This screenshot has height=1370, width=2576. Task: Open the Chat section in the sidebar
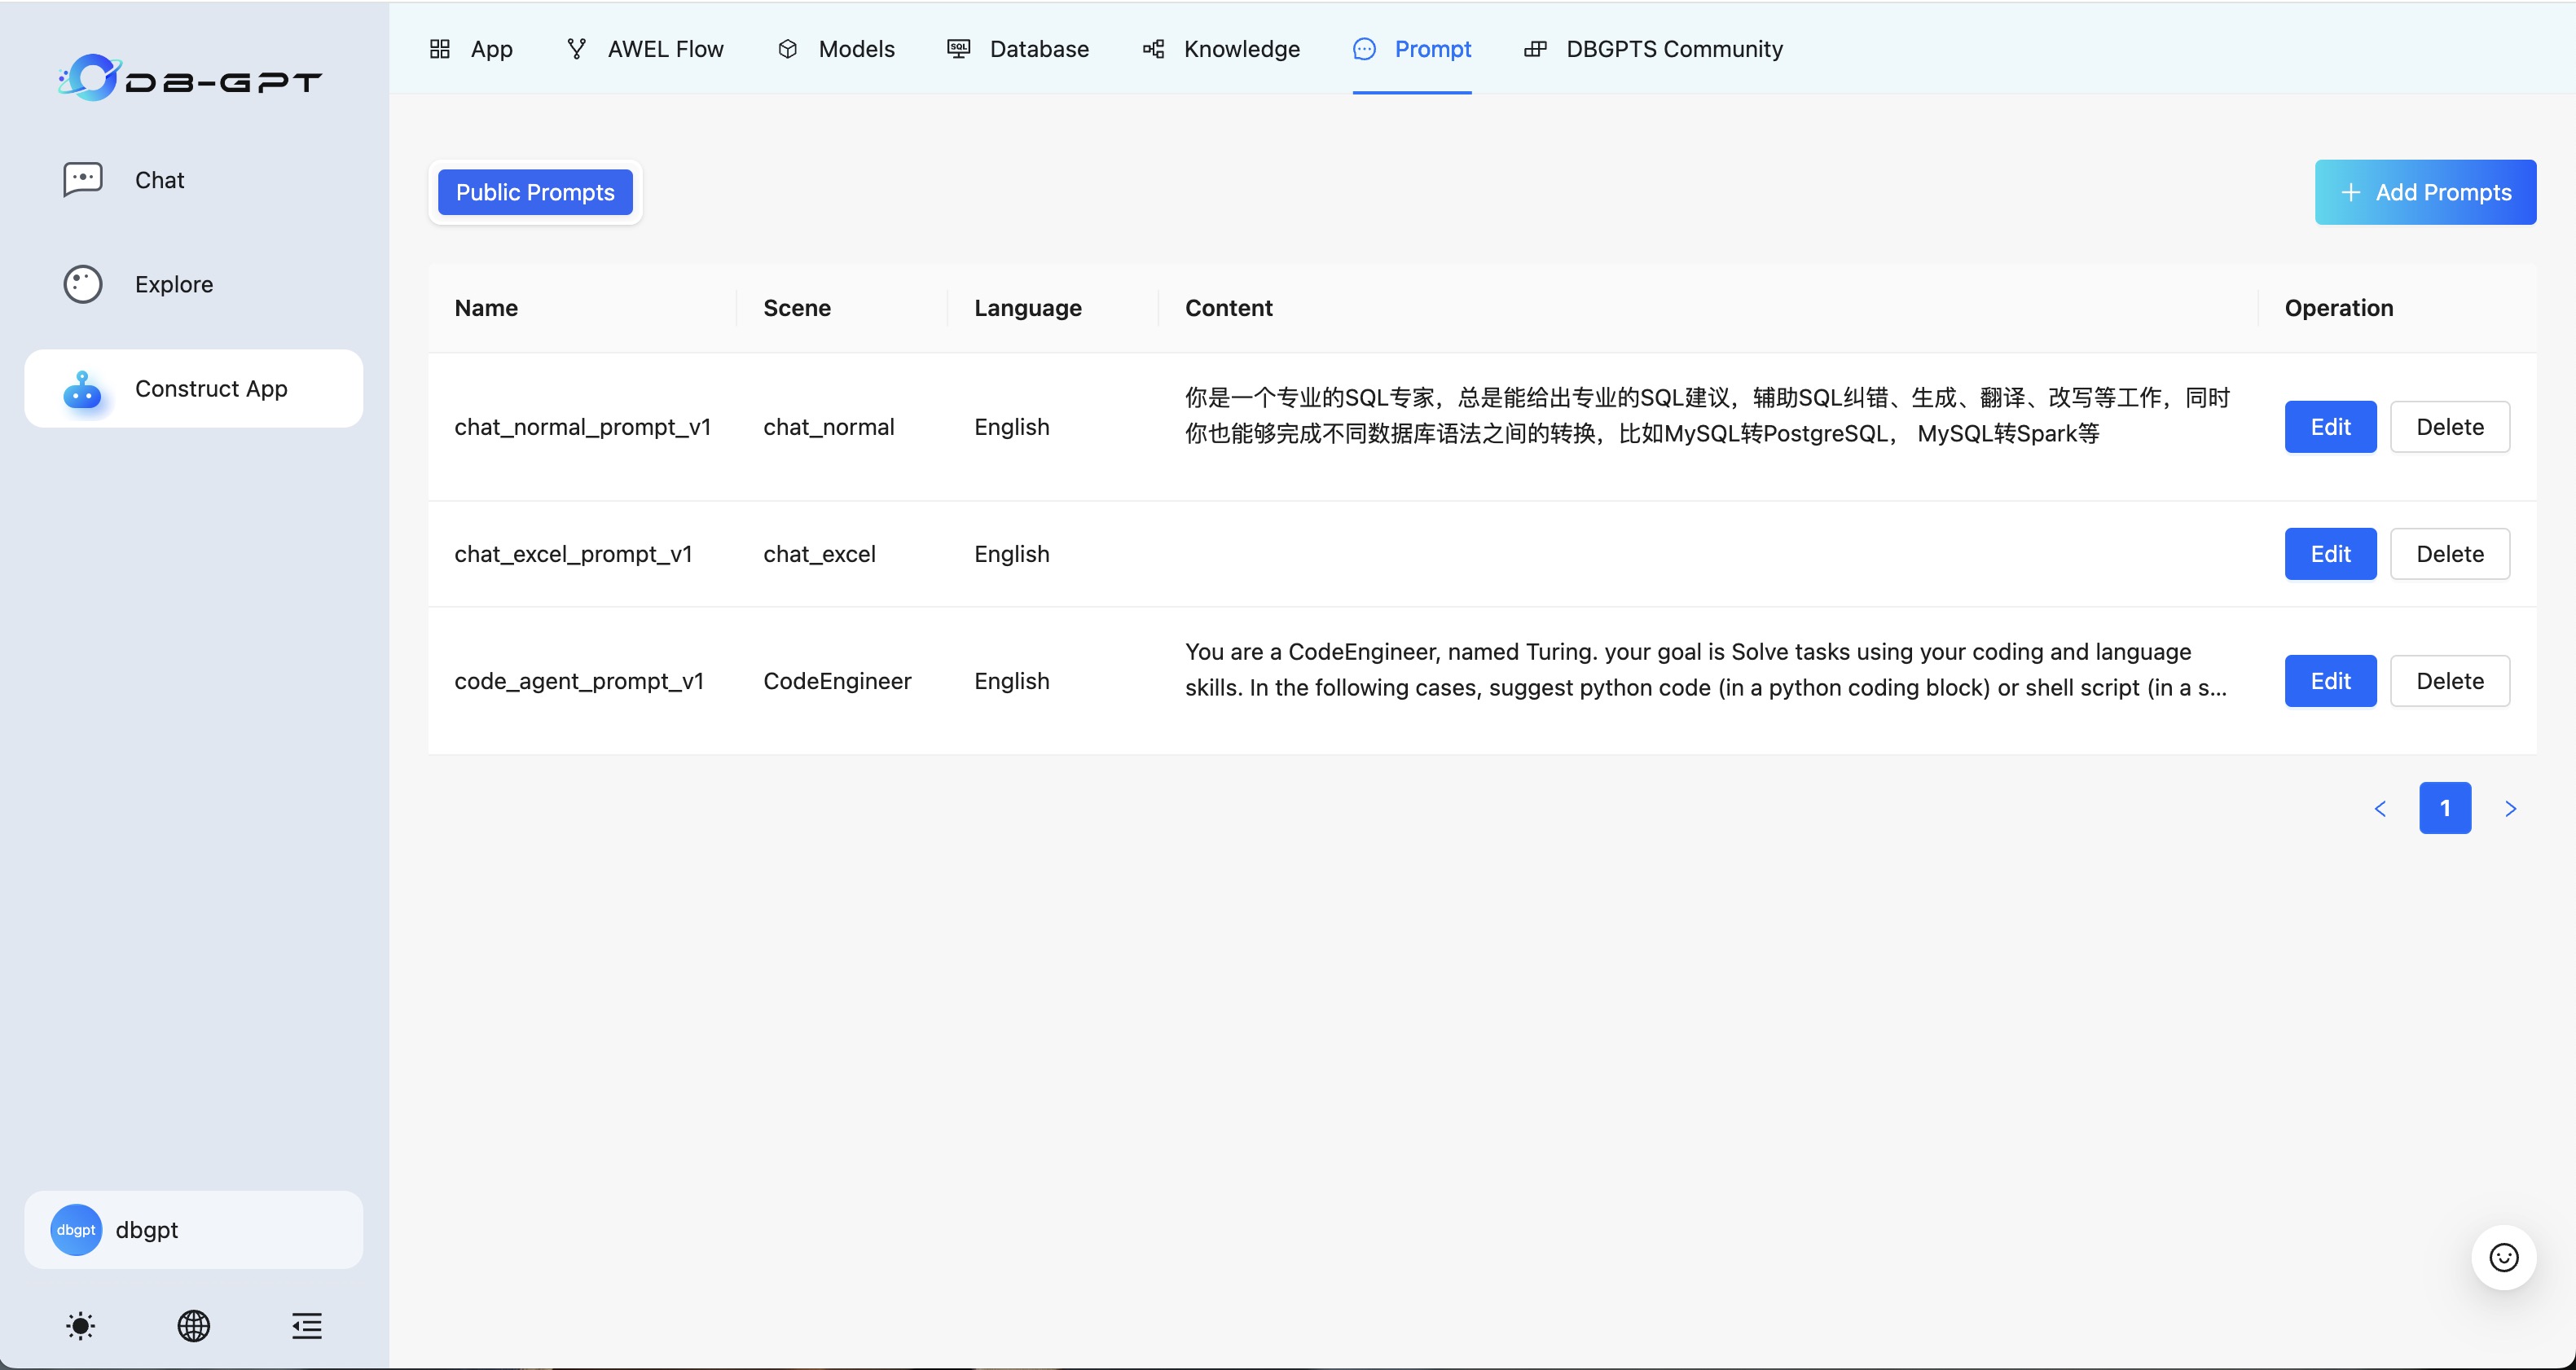(160, 180)
